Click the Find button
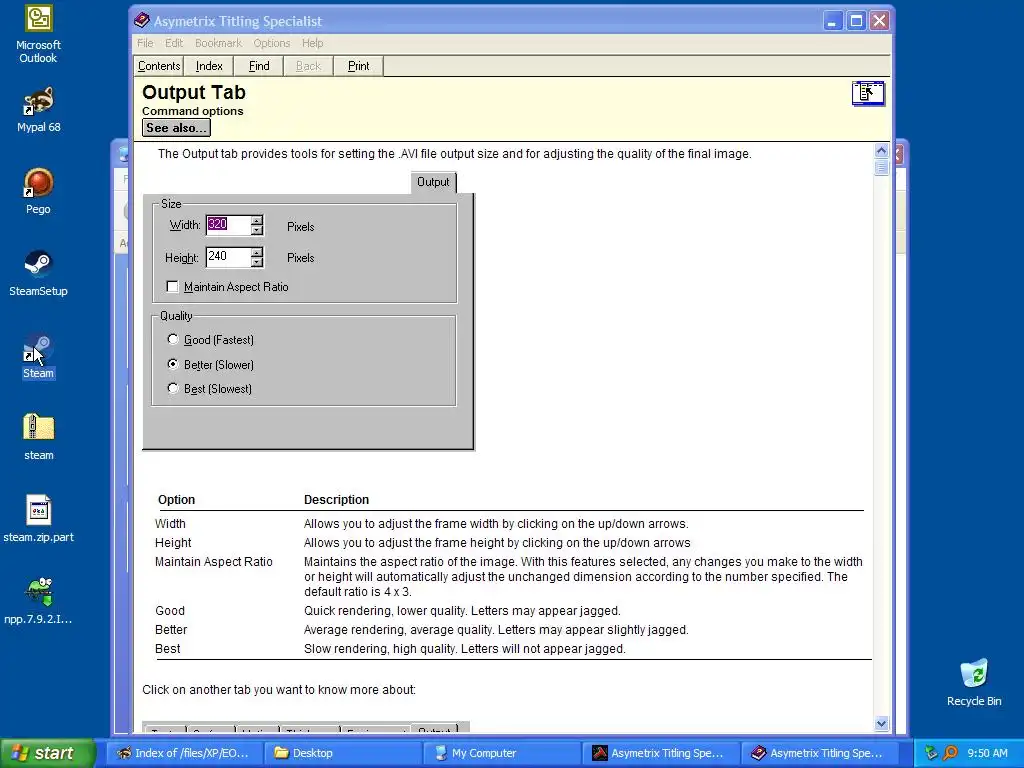This screenshot has width=1024, height=768. pos(259,66)
